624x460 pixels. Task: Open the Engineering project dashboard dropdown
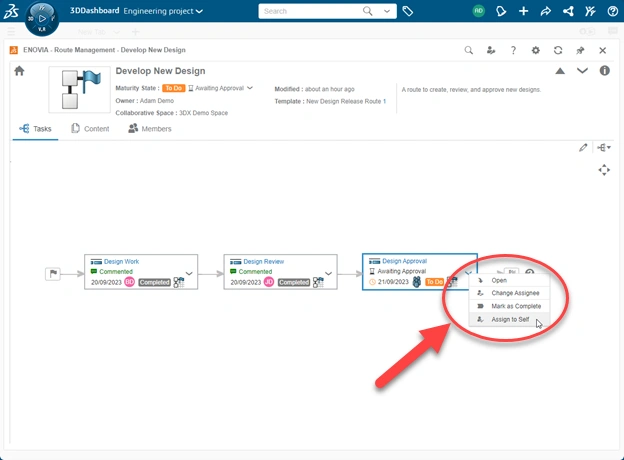(163, 11)
